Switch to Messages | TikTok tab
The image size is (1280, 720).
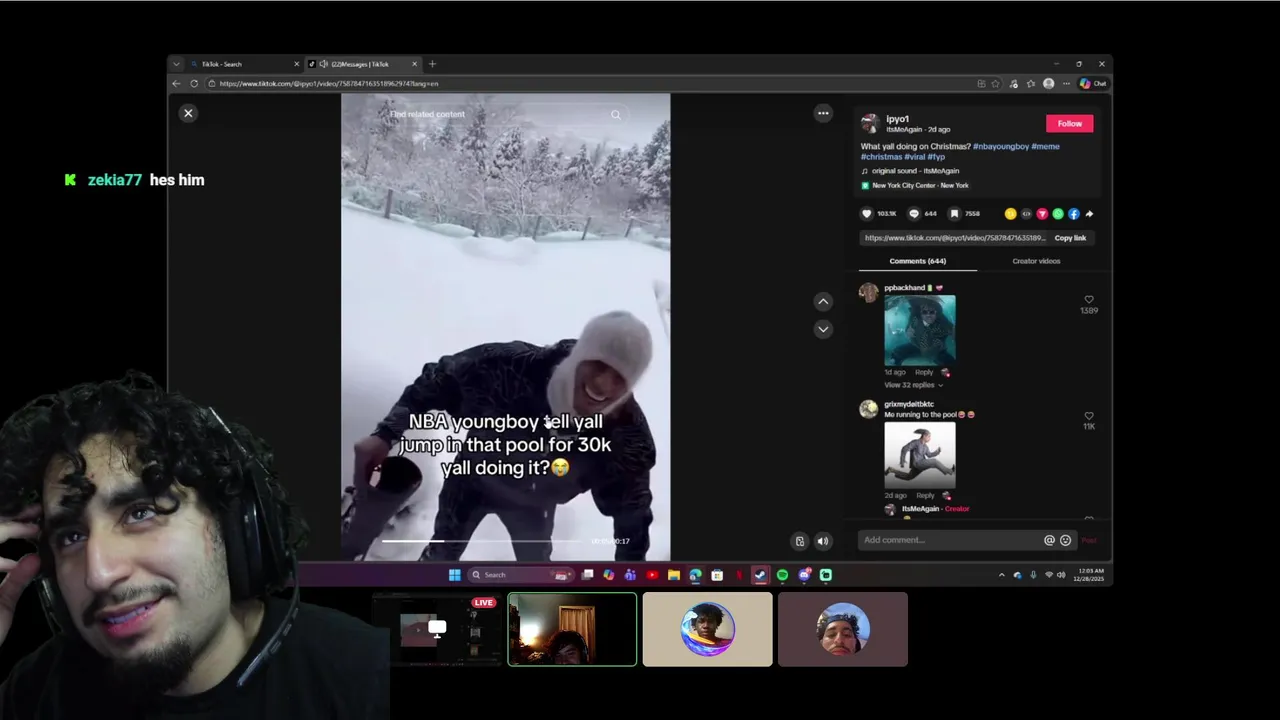tap(362, 64)
